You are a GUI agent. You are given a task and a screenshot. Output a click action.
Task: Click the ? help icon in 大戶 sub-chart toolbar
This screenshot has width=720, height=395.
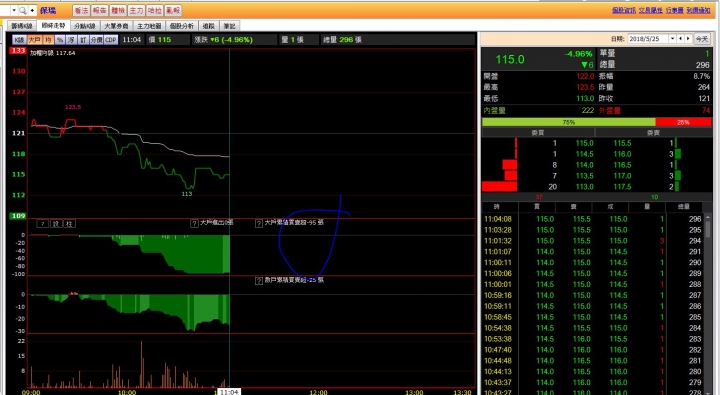pos(42,224)
